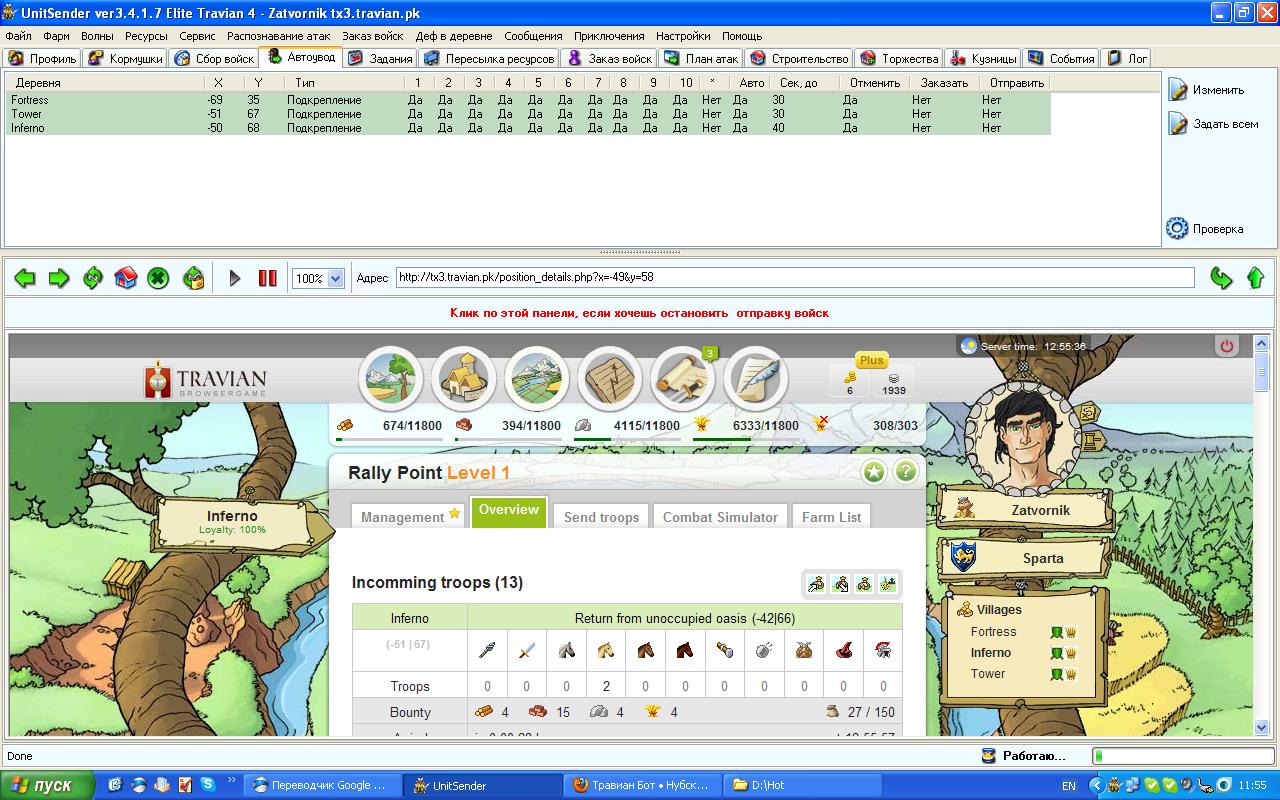Open Travian resources view round icon
This screenshot has width=1280, height=800.
point(391,379)
